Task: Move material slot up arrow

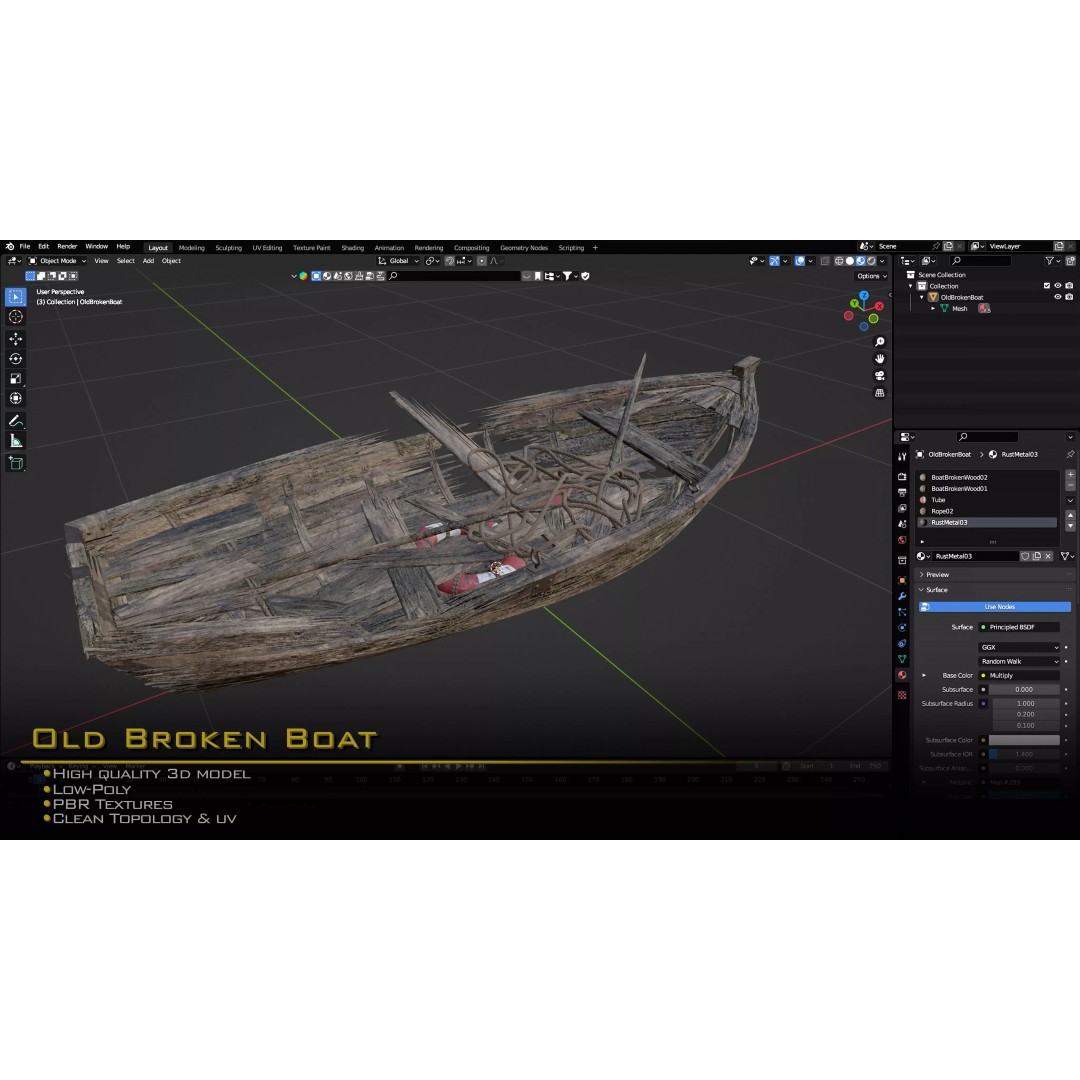Action: click(x=1070, y=515)
